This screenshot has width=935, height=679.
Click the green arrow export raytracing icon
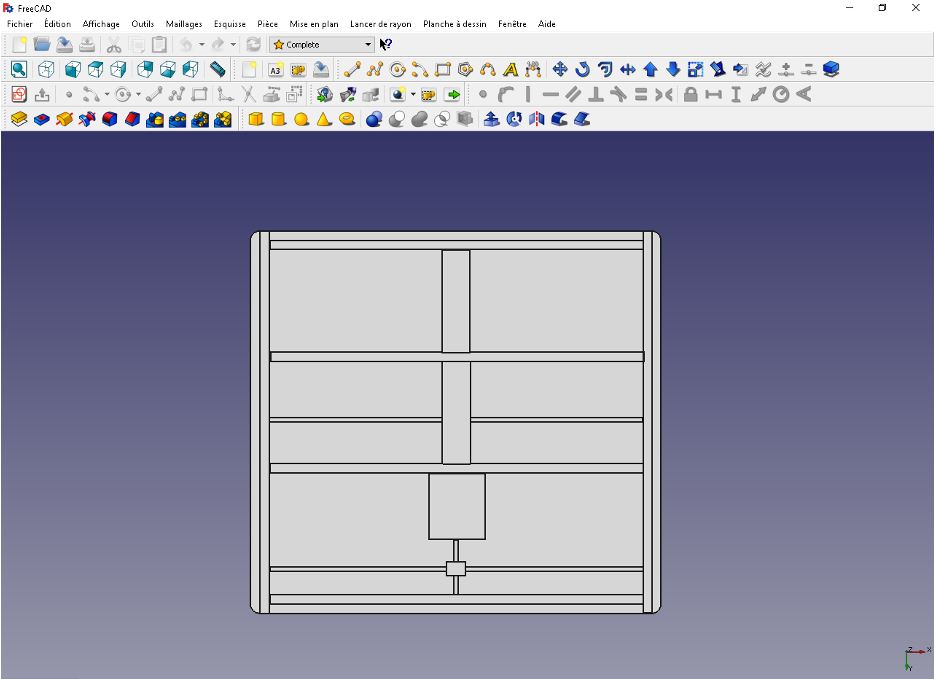click(x=453, y=94)
